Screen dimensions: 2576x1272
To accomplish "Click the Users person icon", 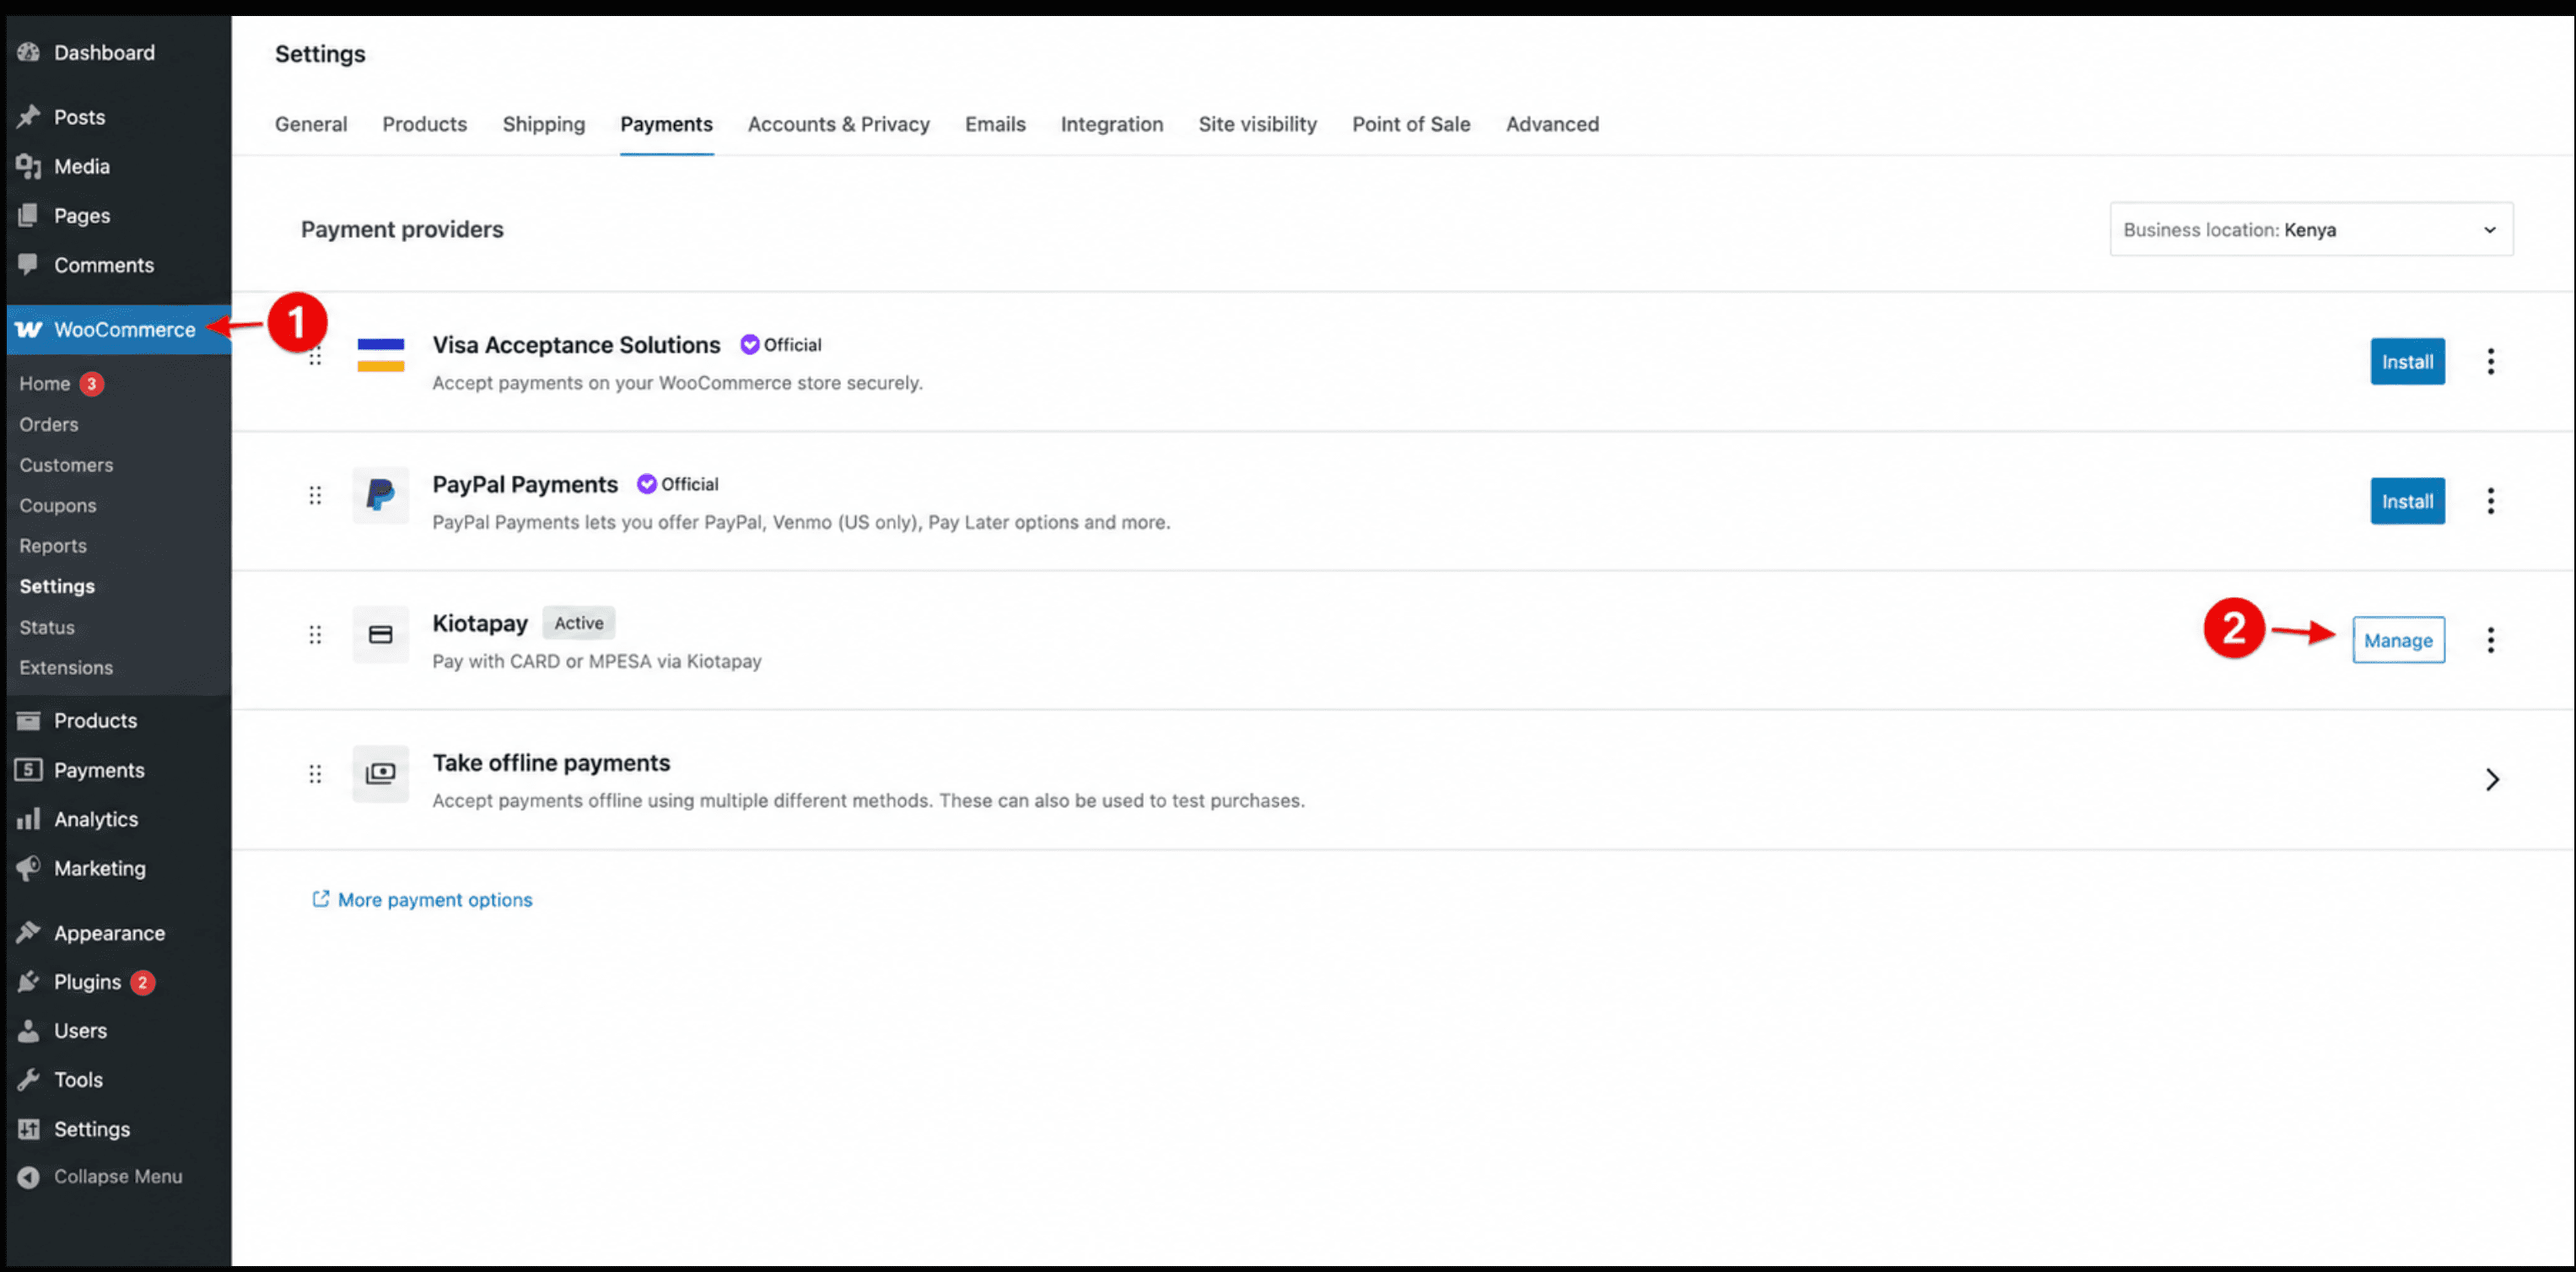I will [x=28, y=1030].
